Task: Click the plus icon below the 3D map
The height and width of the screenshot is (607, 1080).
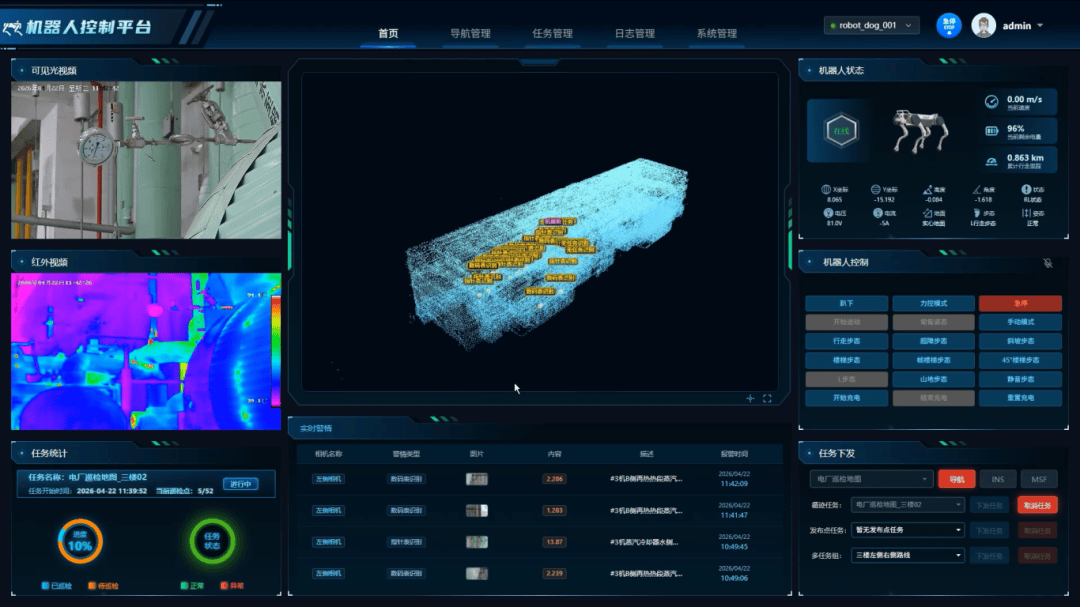Action: tap(750, 398)
